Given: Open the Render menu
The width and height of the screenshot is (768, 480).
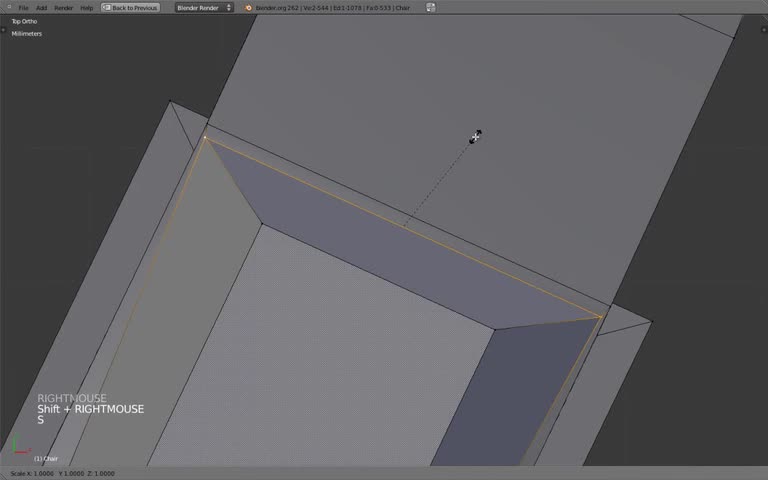Looking at the screenshot, I should click(x=64, y=8).
